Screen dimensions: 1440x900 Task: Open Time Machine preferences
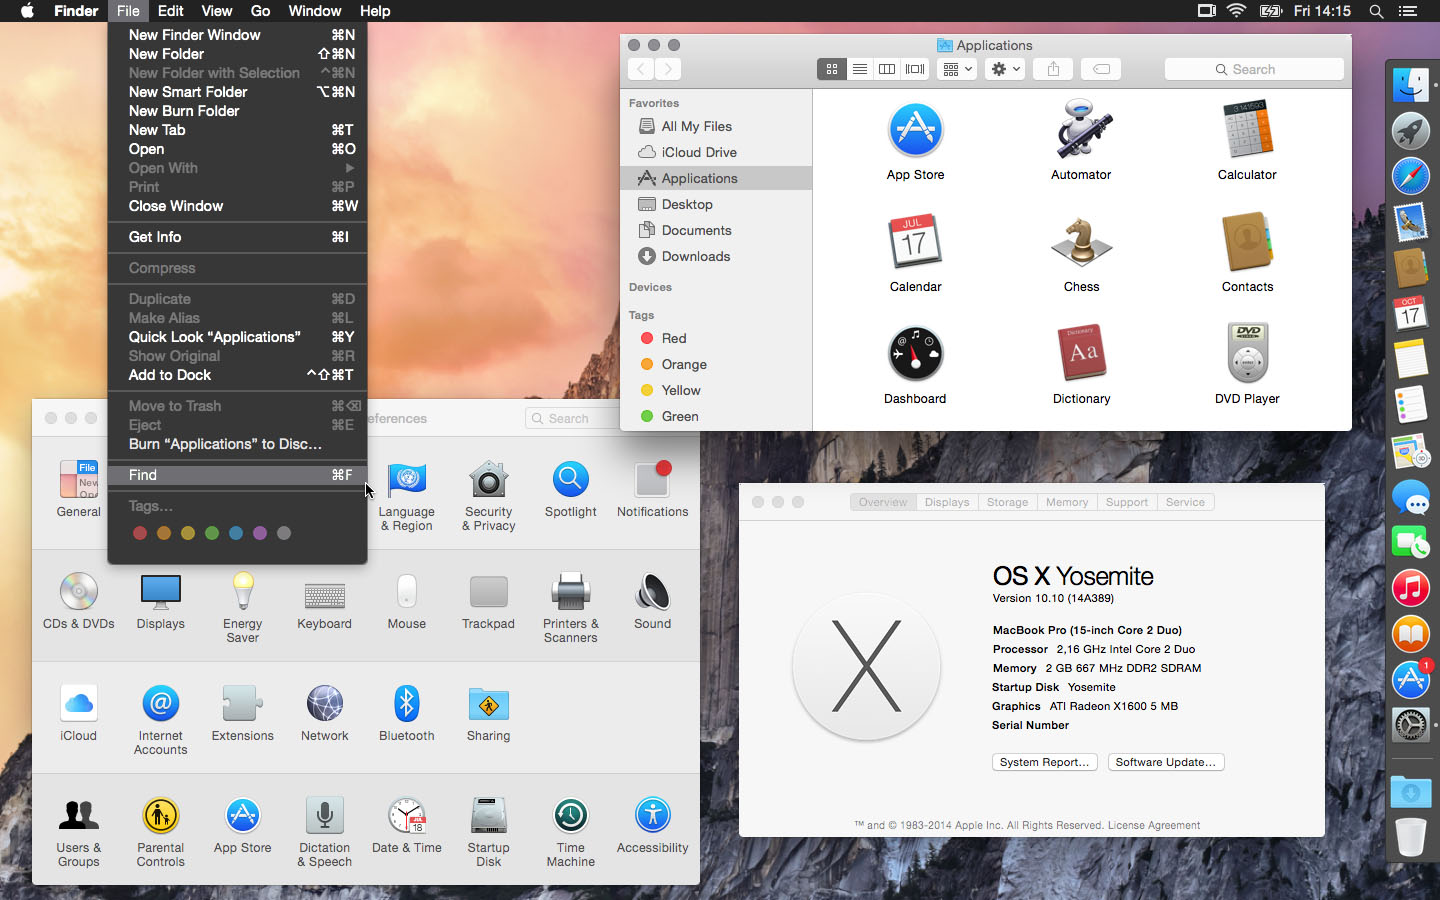pyautogui.click(x=570, y=816)
